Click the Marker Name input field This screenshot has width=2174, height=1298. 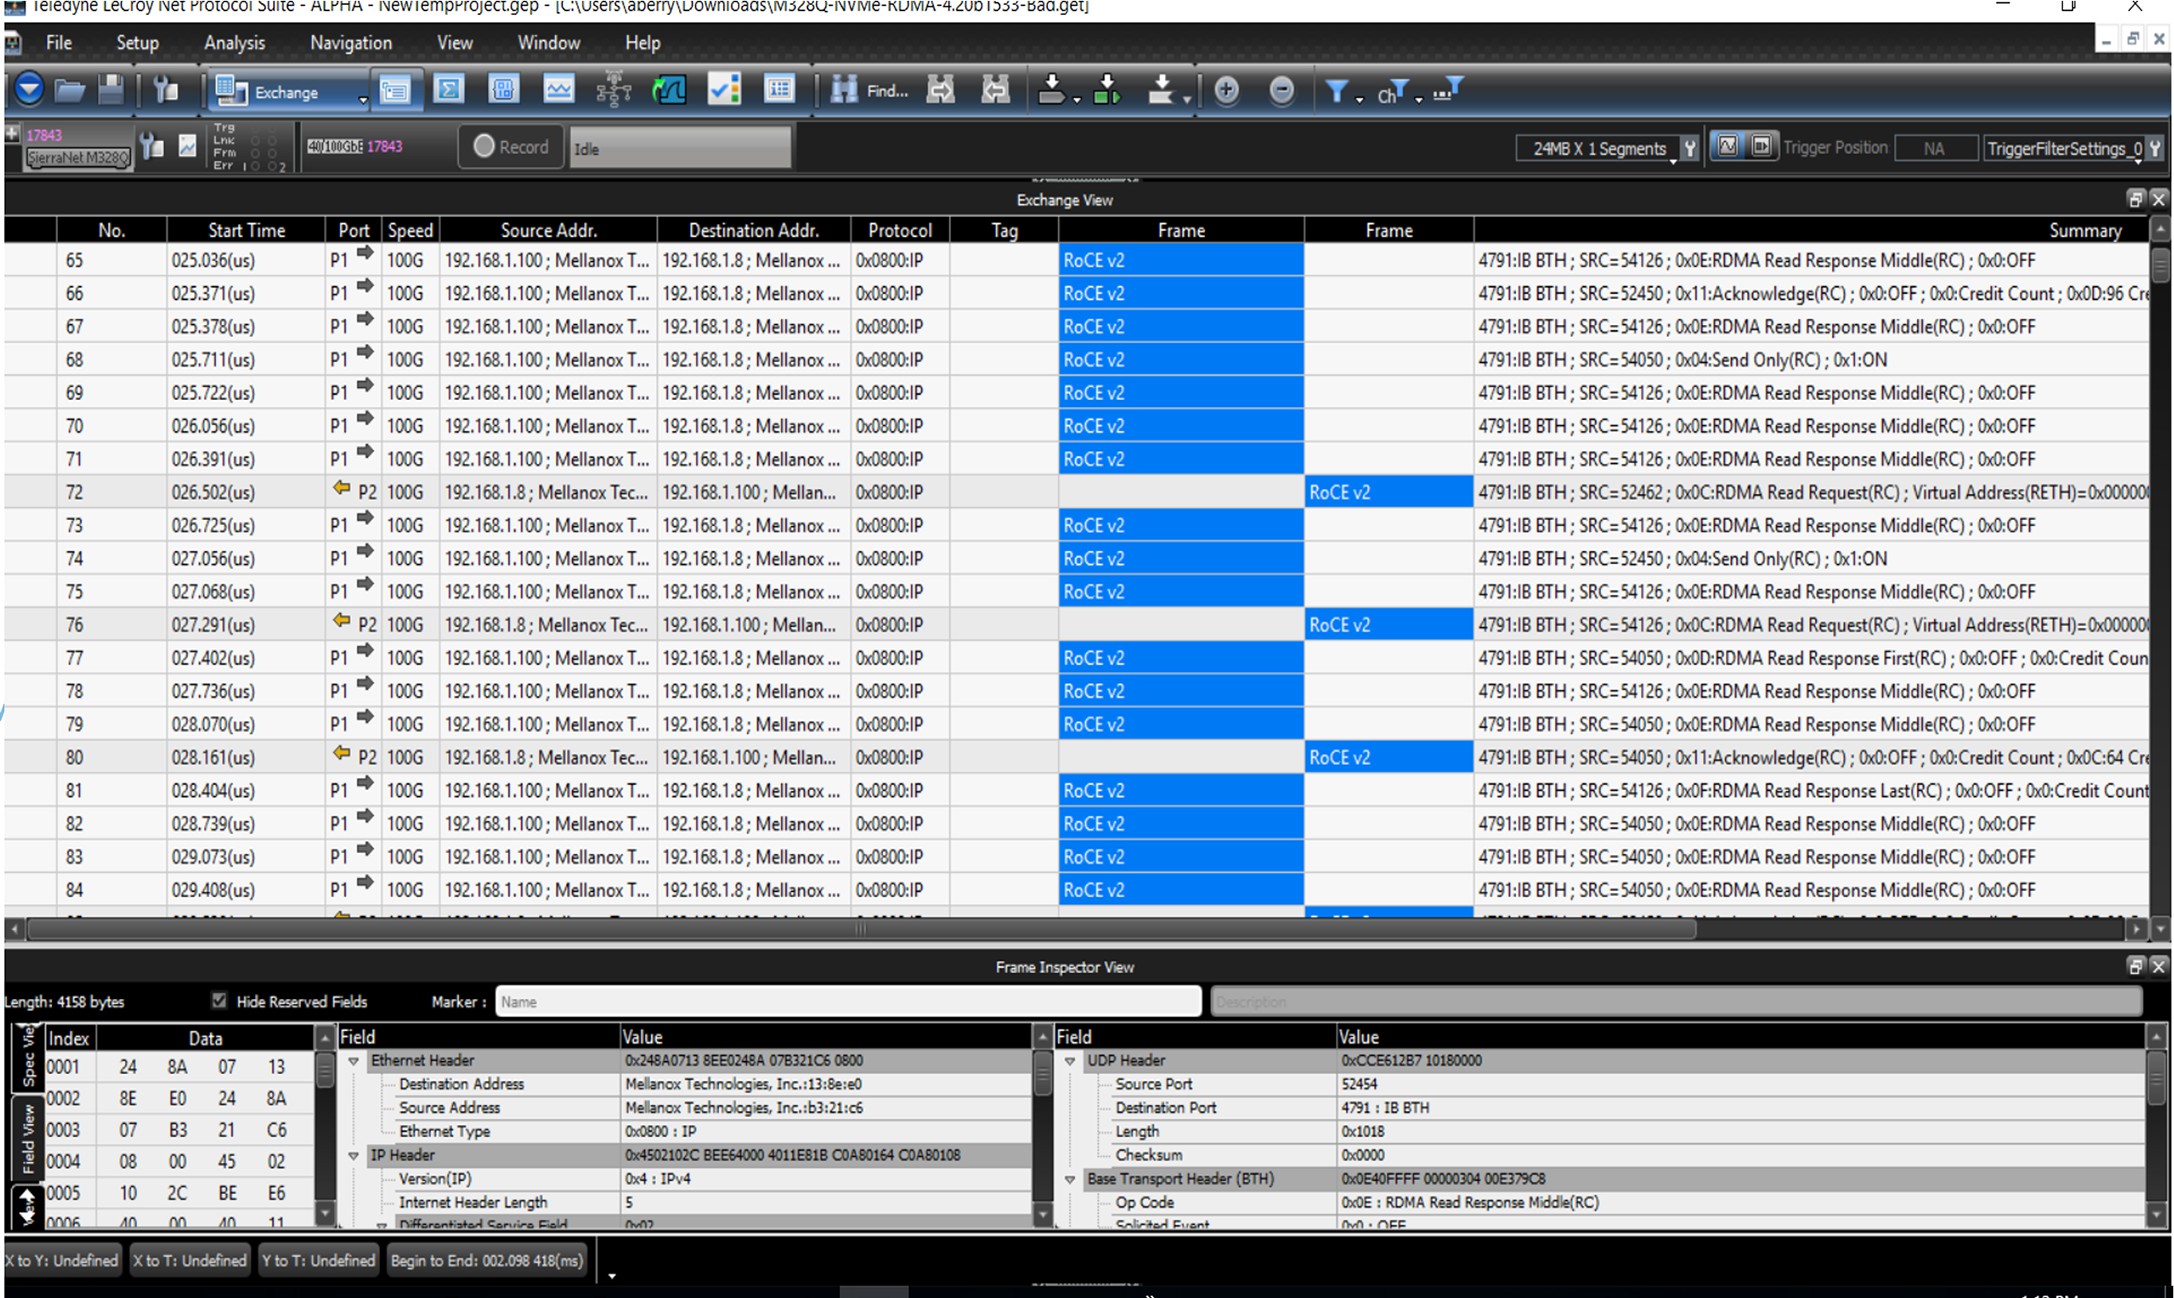click(848, 1001)
